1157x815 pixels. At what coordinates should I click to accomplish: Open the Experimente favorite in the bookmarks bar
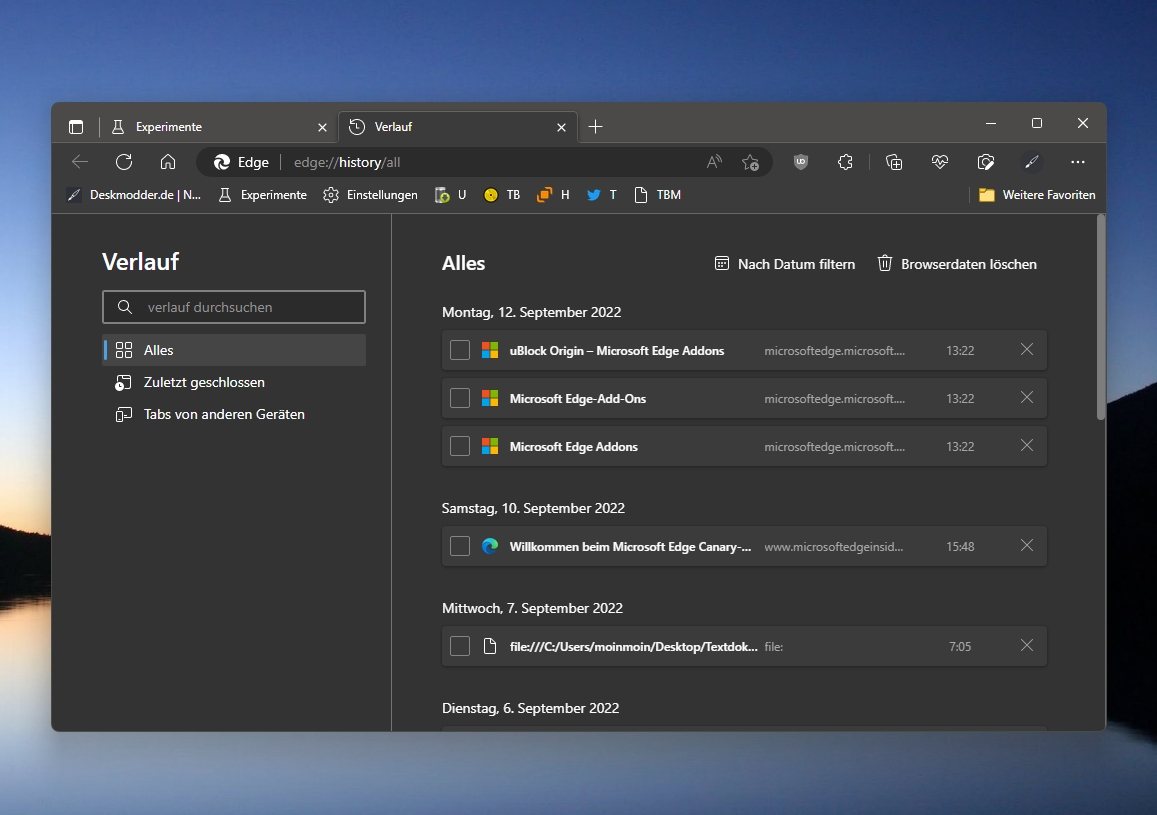[263, 195]
